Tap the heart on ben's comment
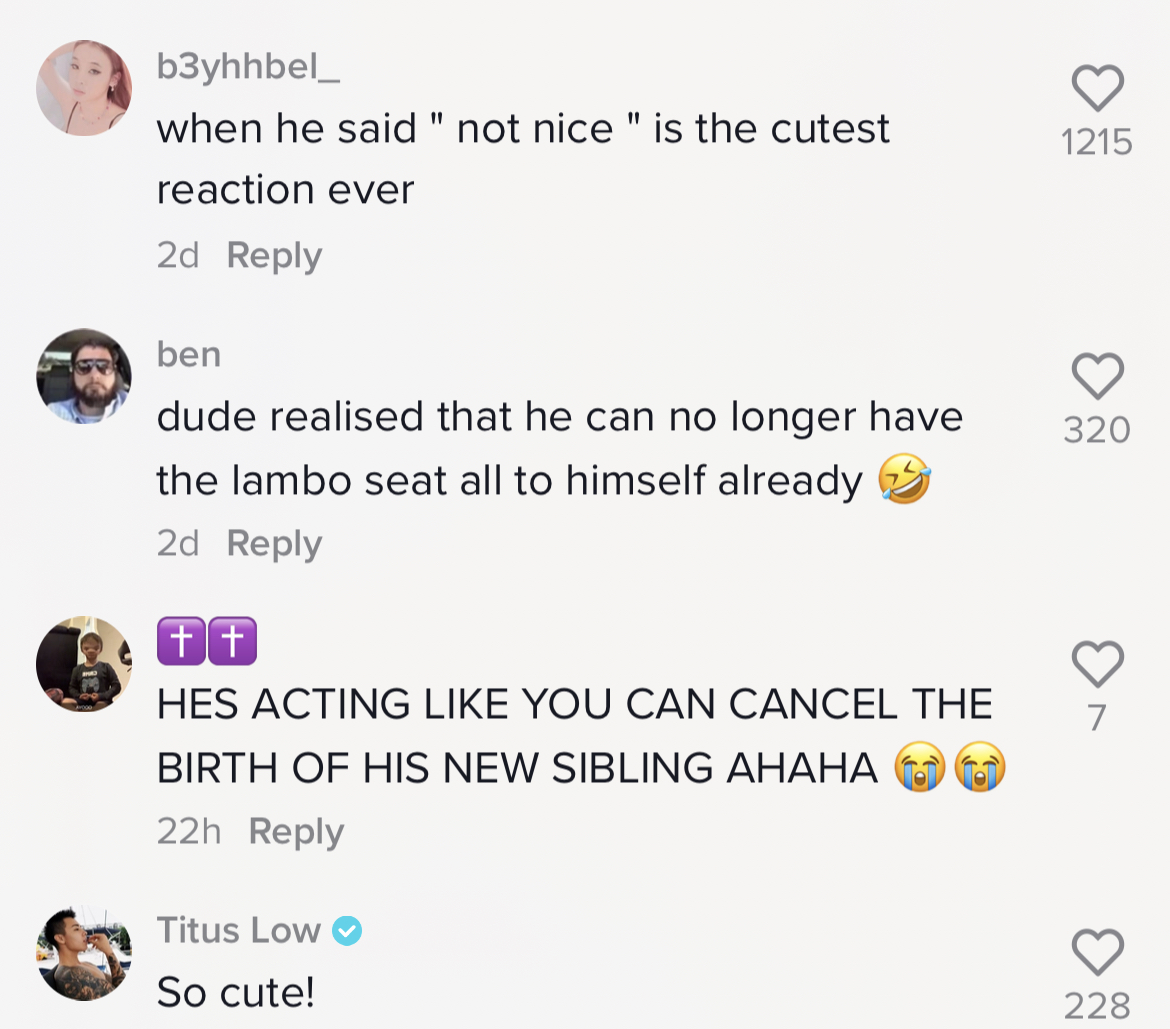1170x1029 pixels. (x=1097, y=376)
